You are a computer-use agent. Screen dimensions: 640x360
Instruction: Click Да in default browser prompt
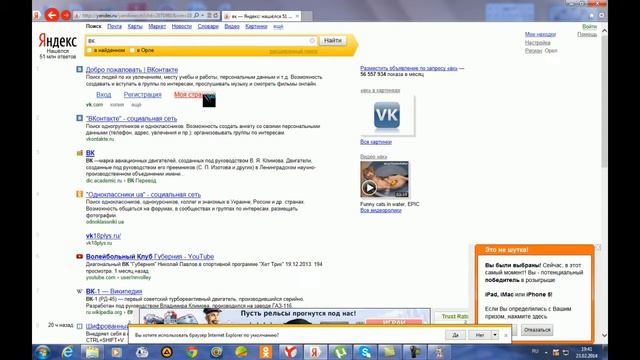click(x=455, y=335)
